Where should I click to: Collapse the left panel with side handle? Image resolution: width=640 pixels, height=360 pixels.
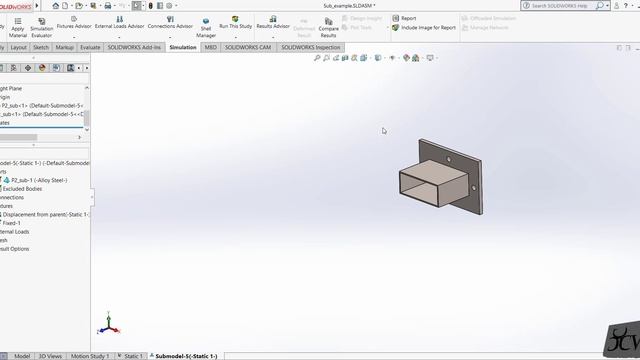92,197
